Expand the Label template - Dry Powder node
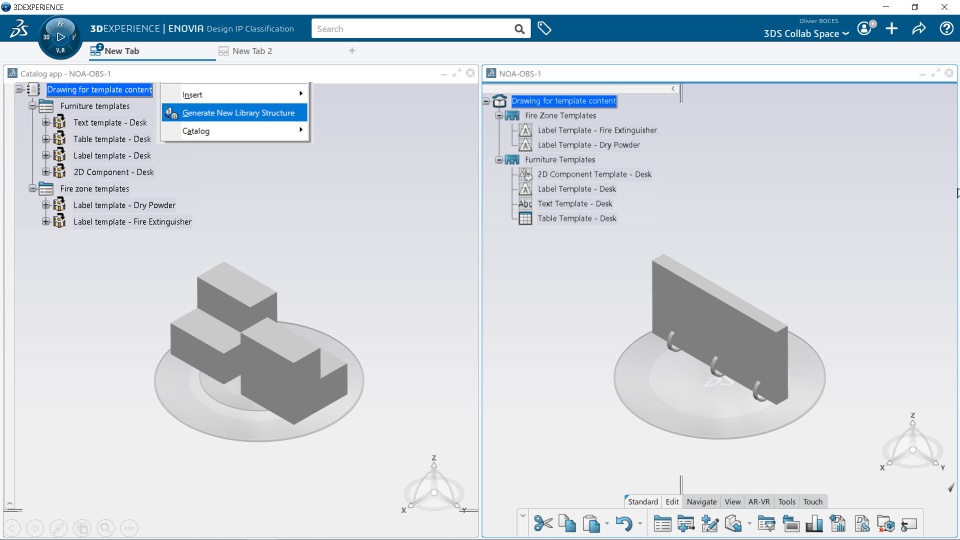 46,205
